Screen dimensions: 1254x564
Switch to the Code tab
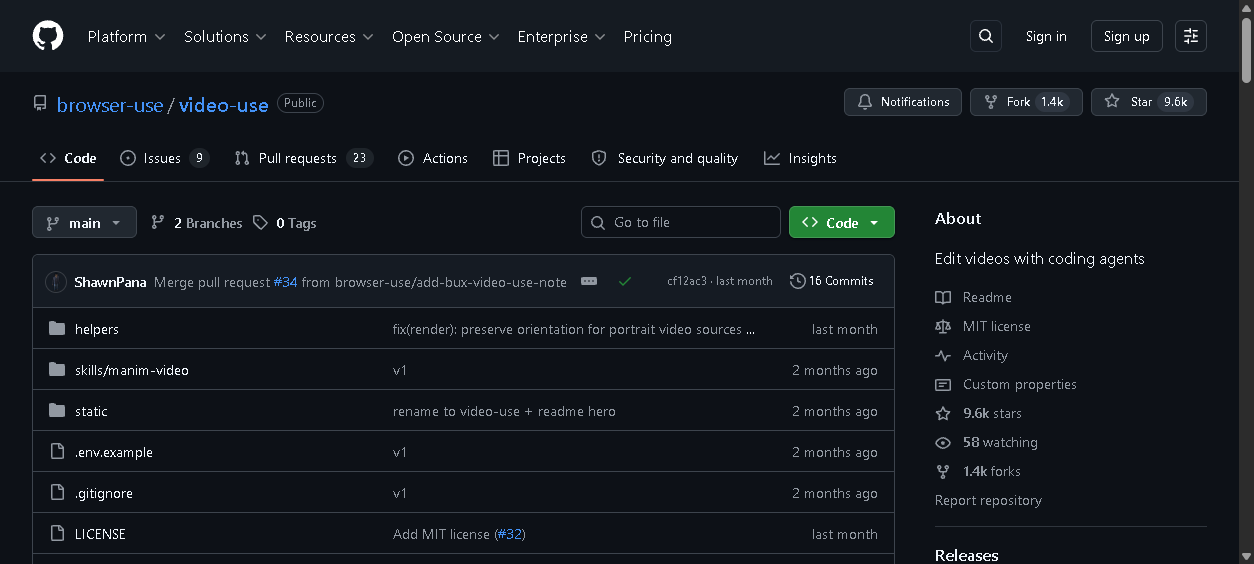[x=68, y=158]
